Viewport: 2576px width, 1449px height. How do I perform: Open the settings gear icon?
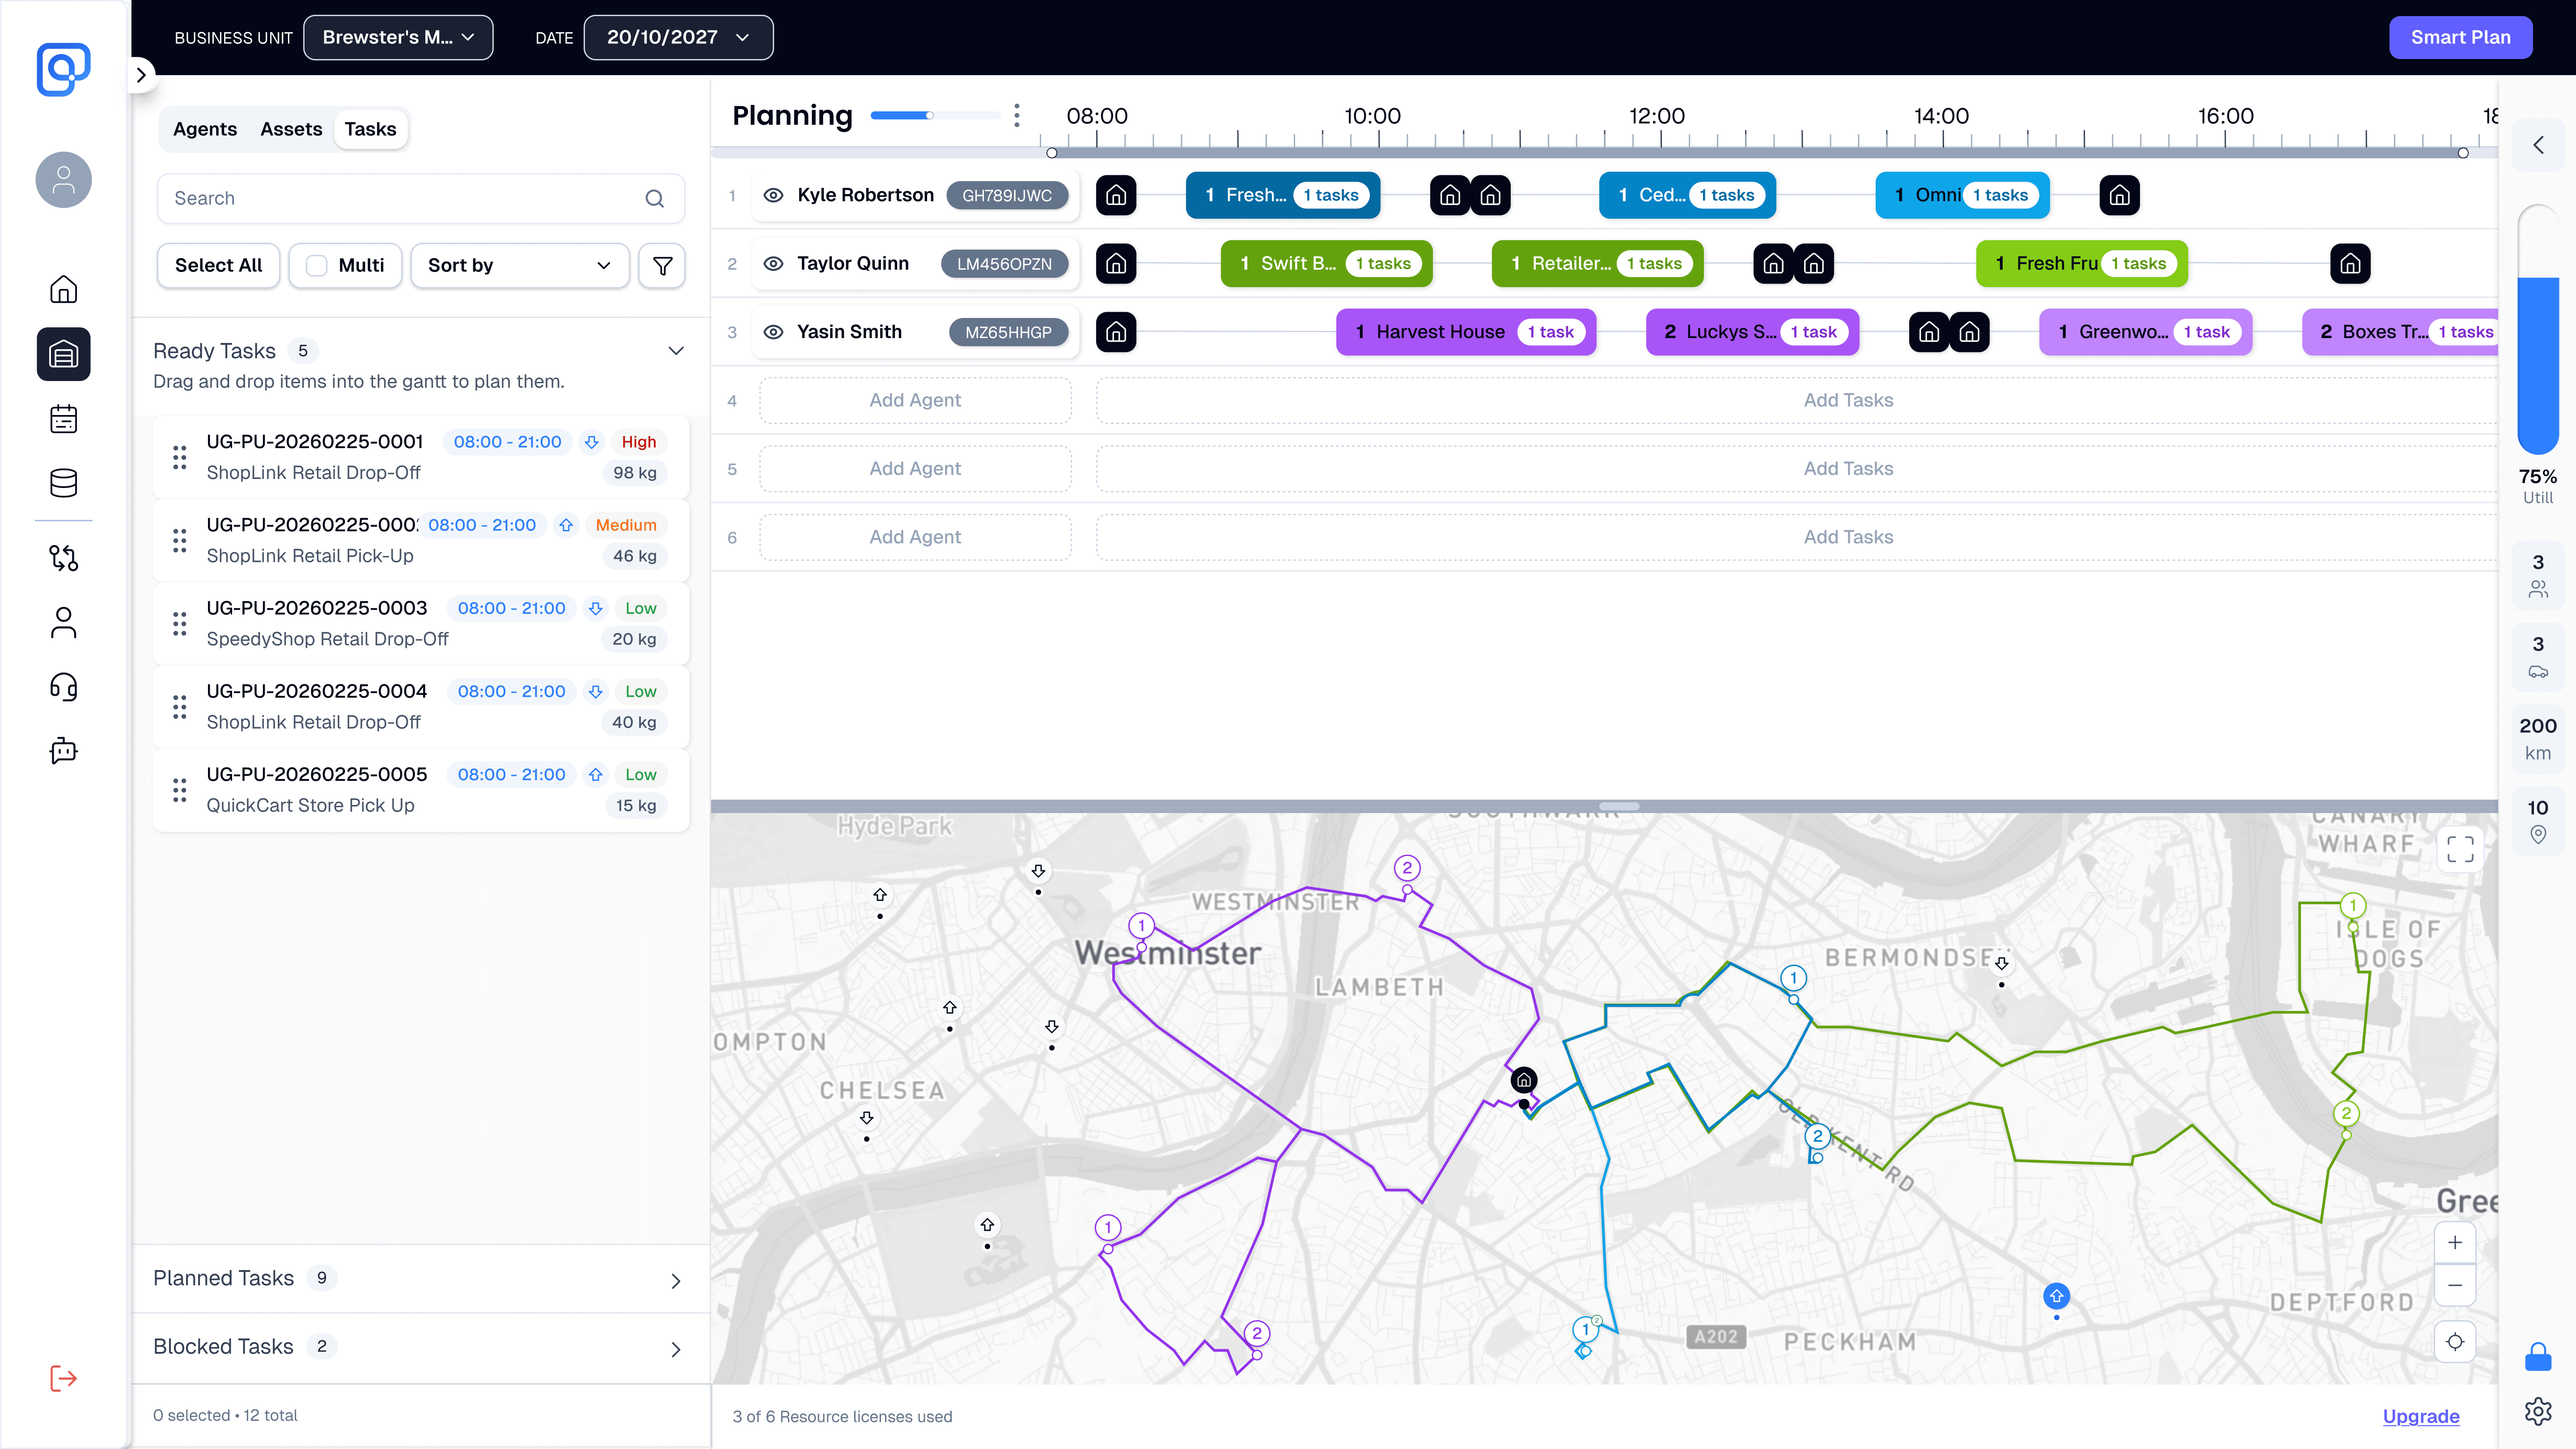(2538, 1411)
